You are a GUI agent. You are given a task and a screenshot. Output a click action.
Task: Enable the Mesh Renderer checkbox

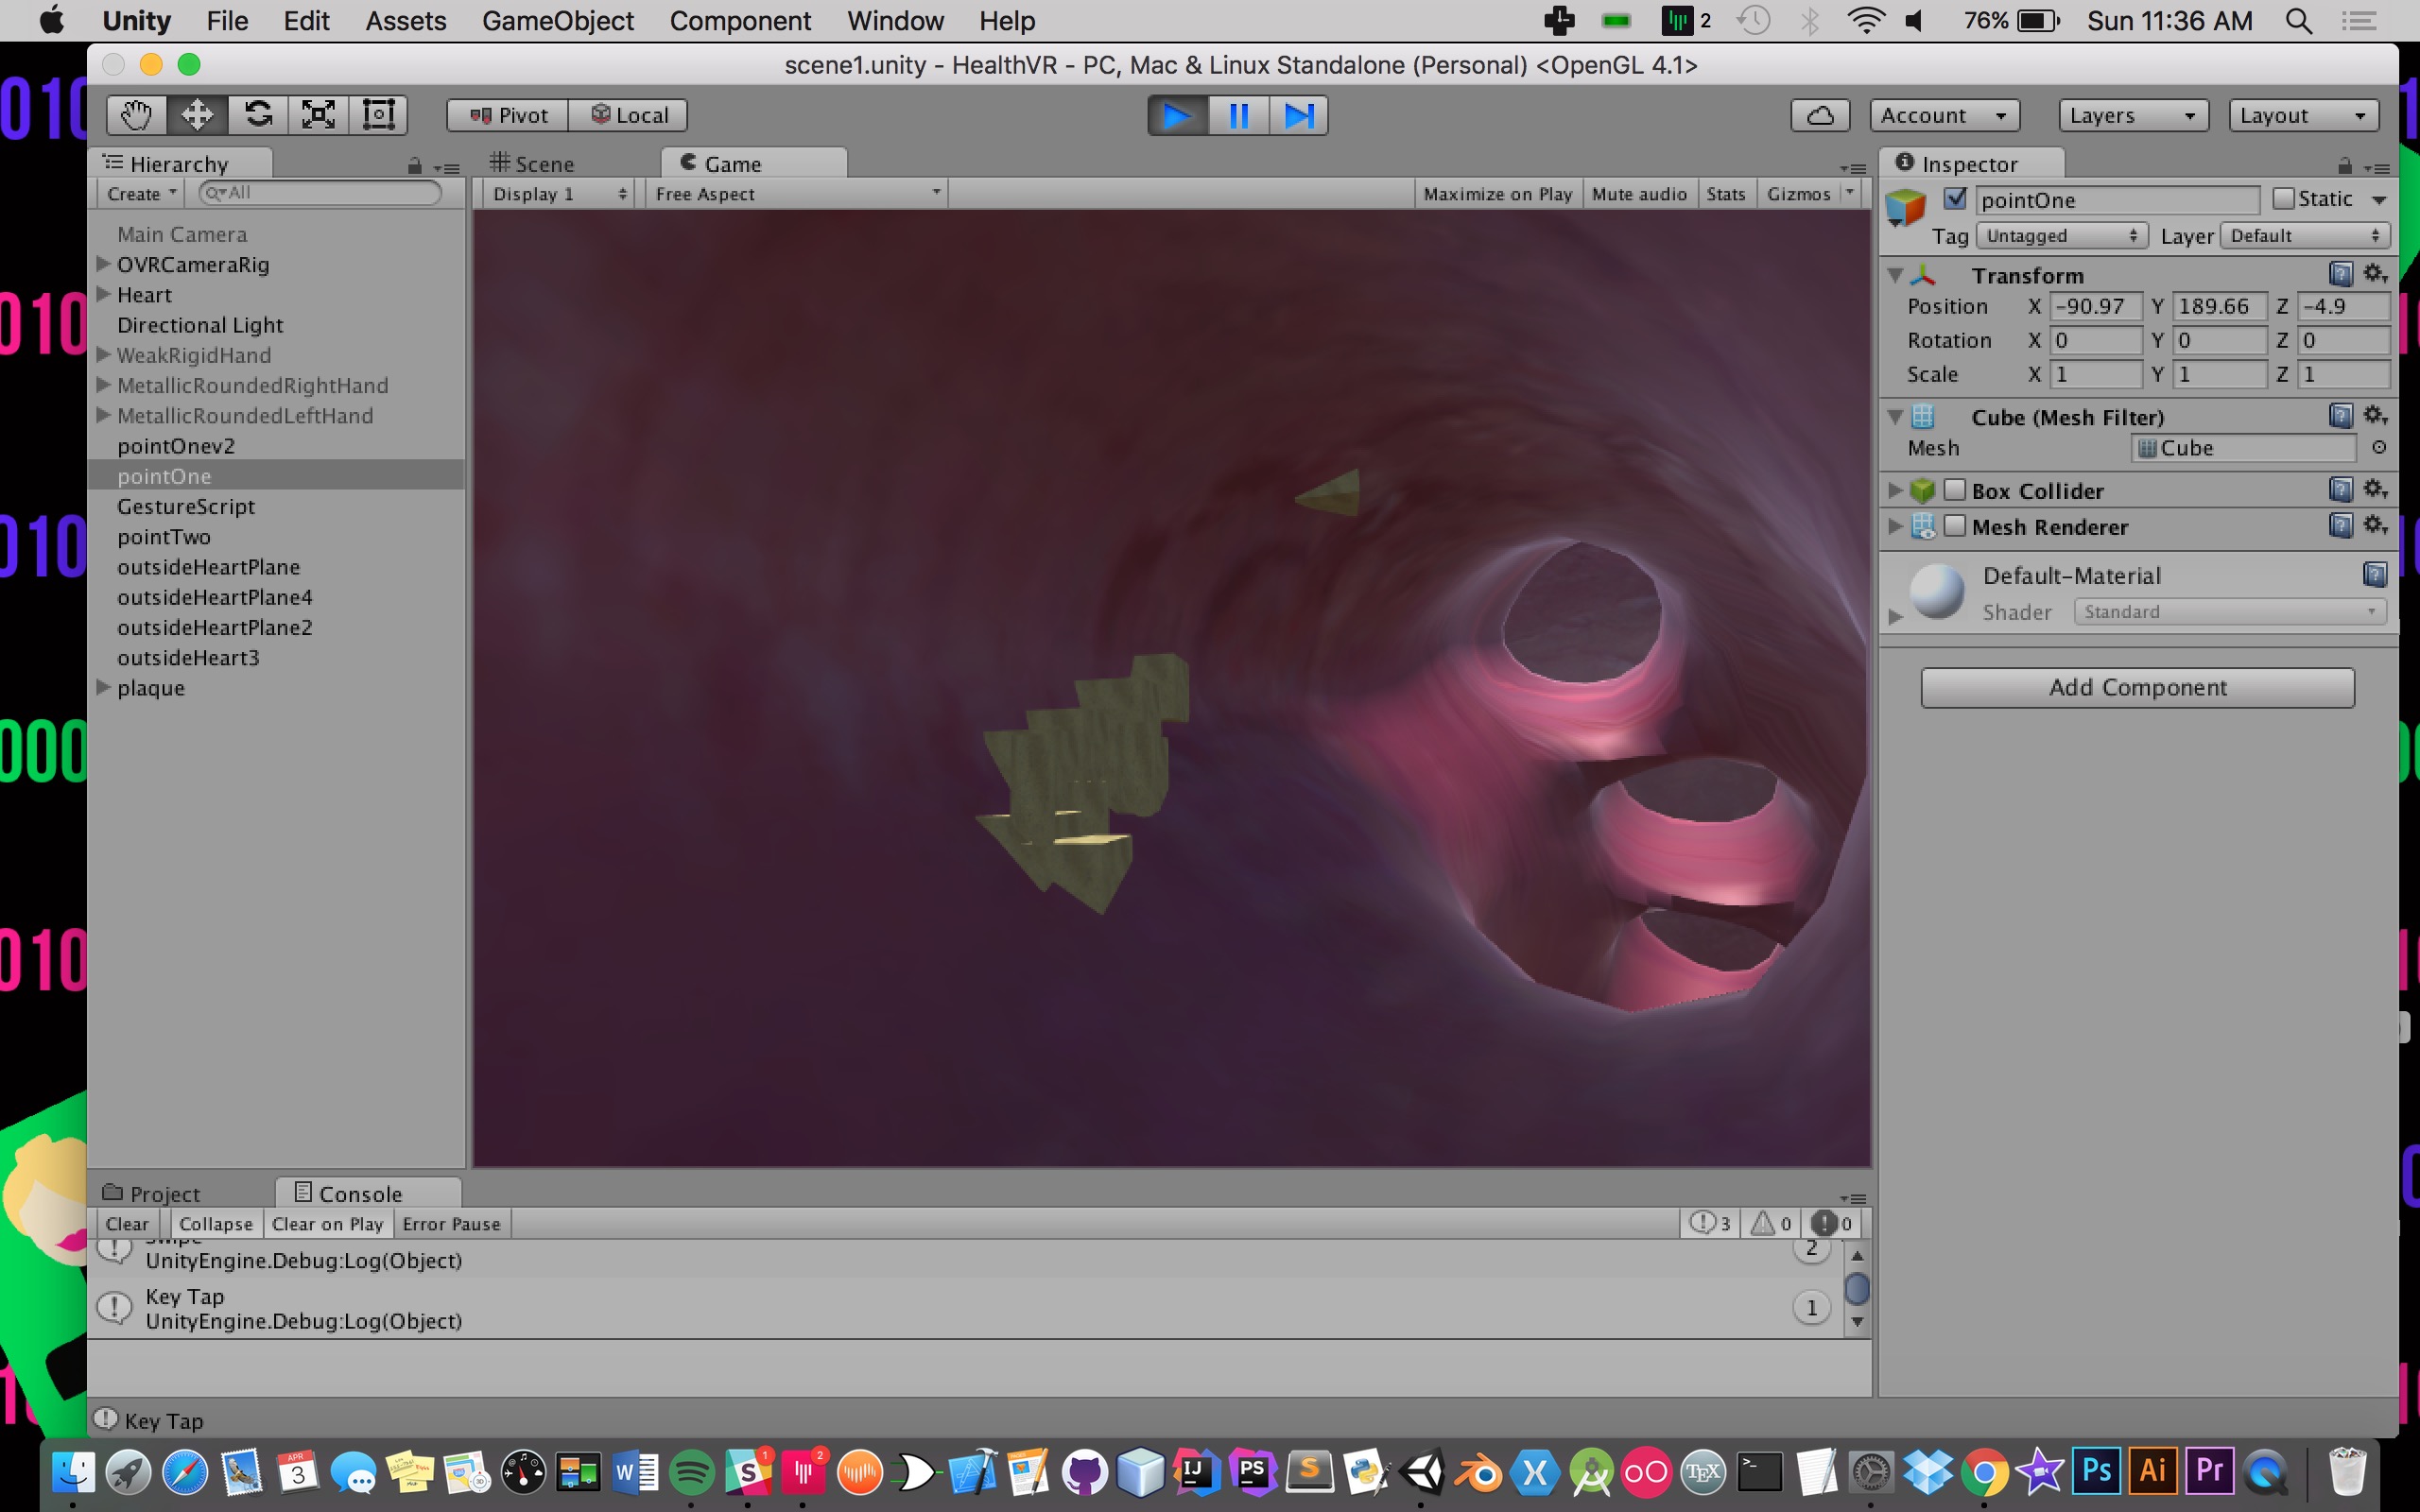pyautogui.click(x=1955, y=526)
